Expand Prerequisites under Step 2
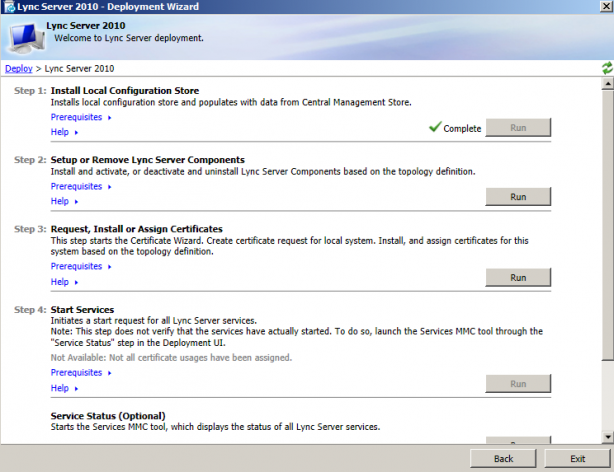614x472 pixels. point(81,186)
